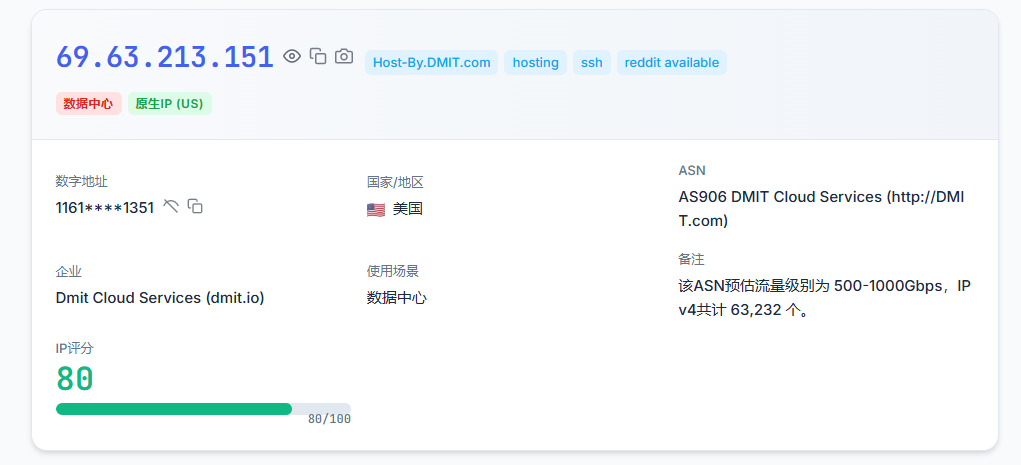This screenshot has width=1021, height=465.
Task: Select the reddit available tag
Action: click(671, 63)
